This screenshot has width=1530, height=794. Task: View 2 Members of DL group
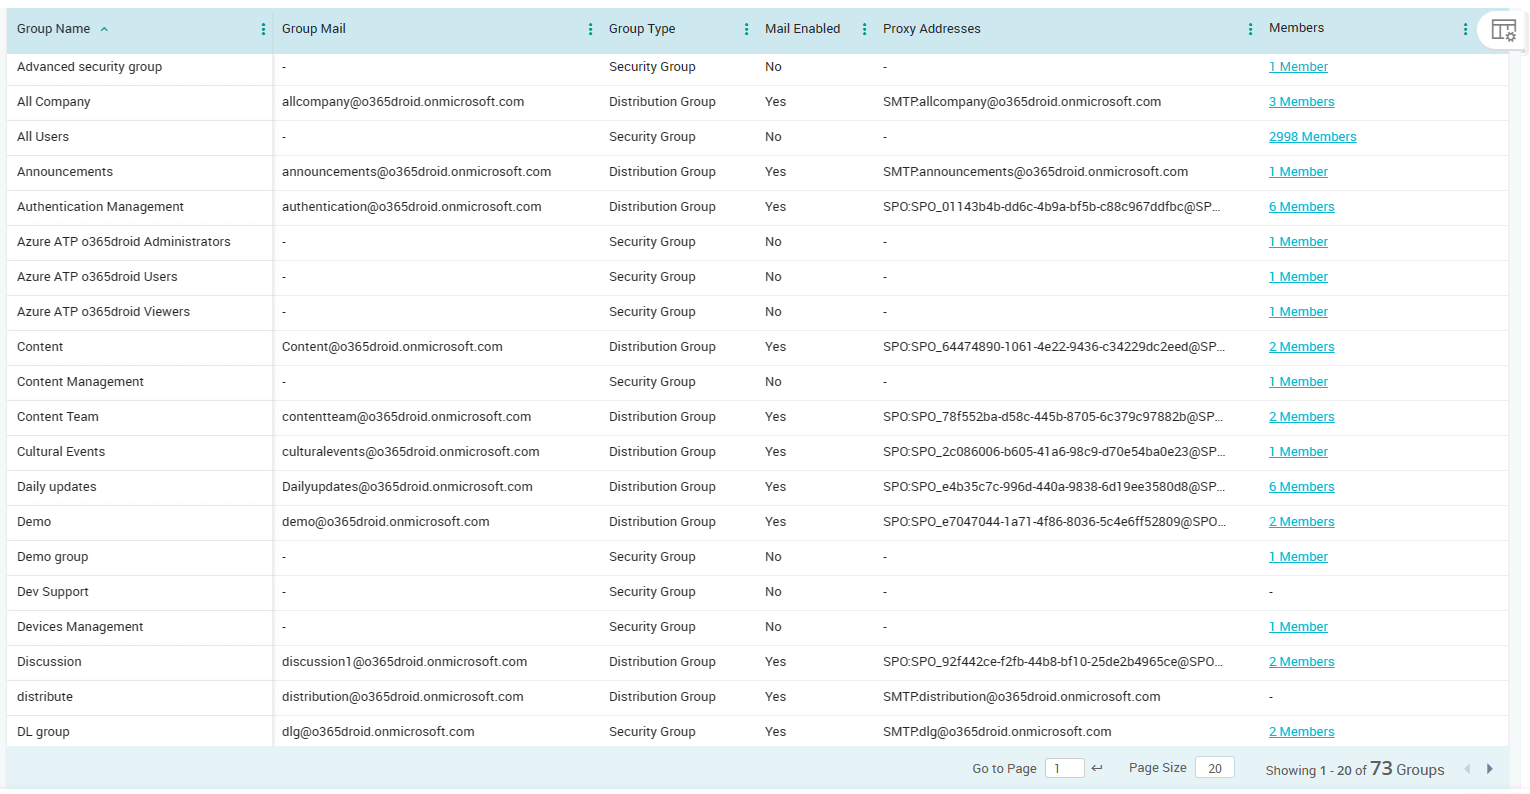coord(1301,732)
